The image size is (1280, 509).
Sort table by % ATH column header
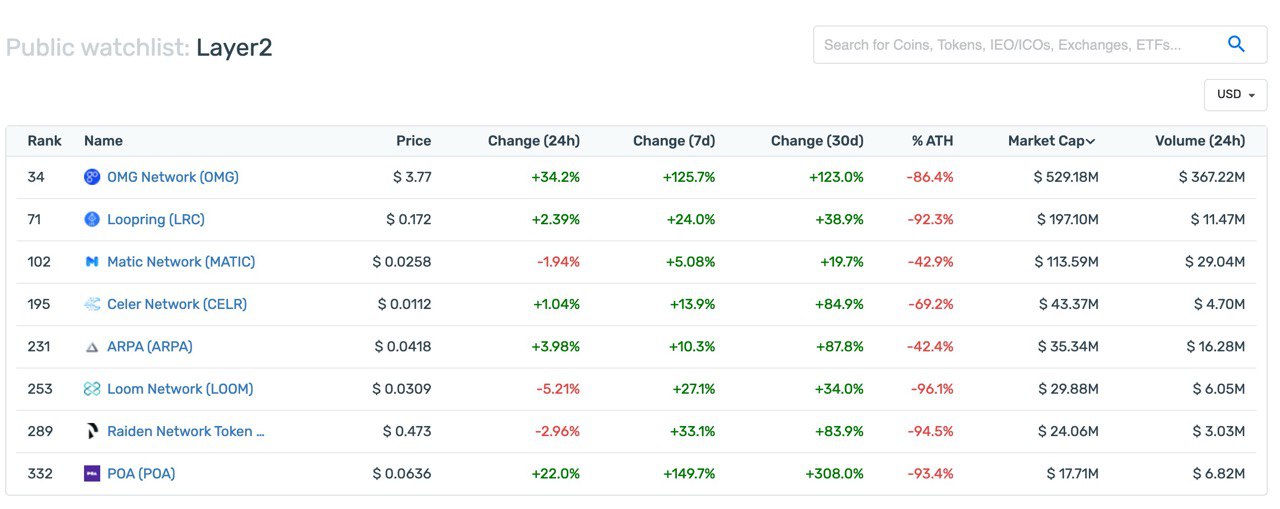tap(932, 141)
